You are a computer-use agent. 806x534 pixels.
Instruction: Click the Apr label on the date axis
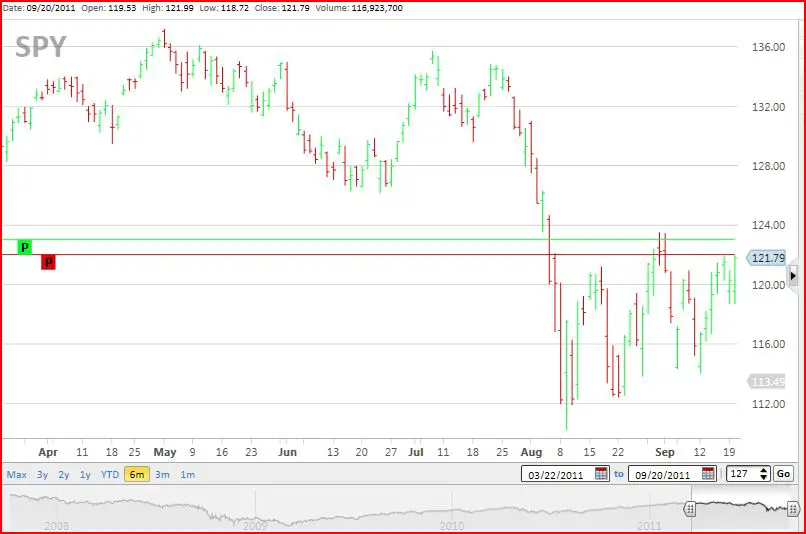(48, 452)
